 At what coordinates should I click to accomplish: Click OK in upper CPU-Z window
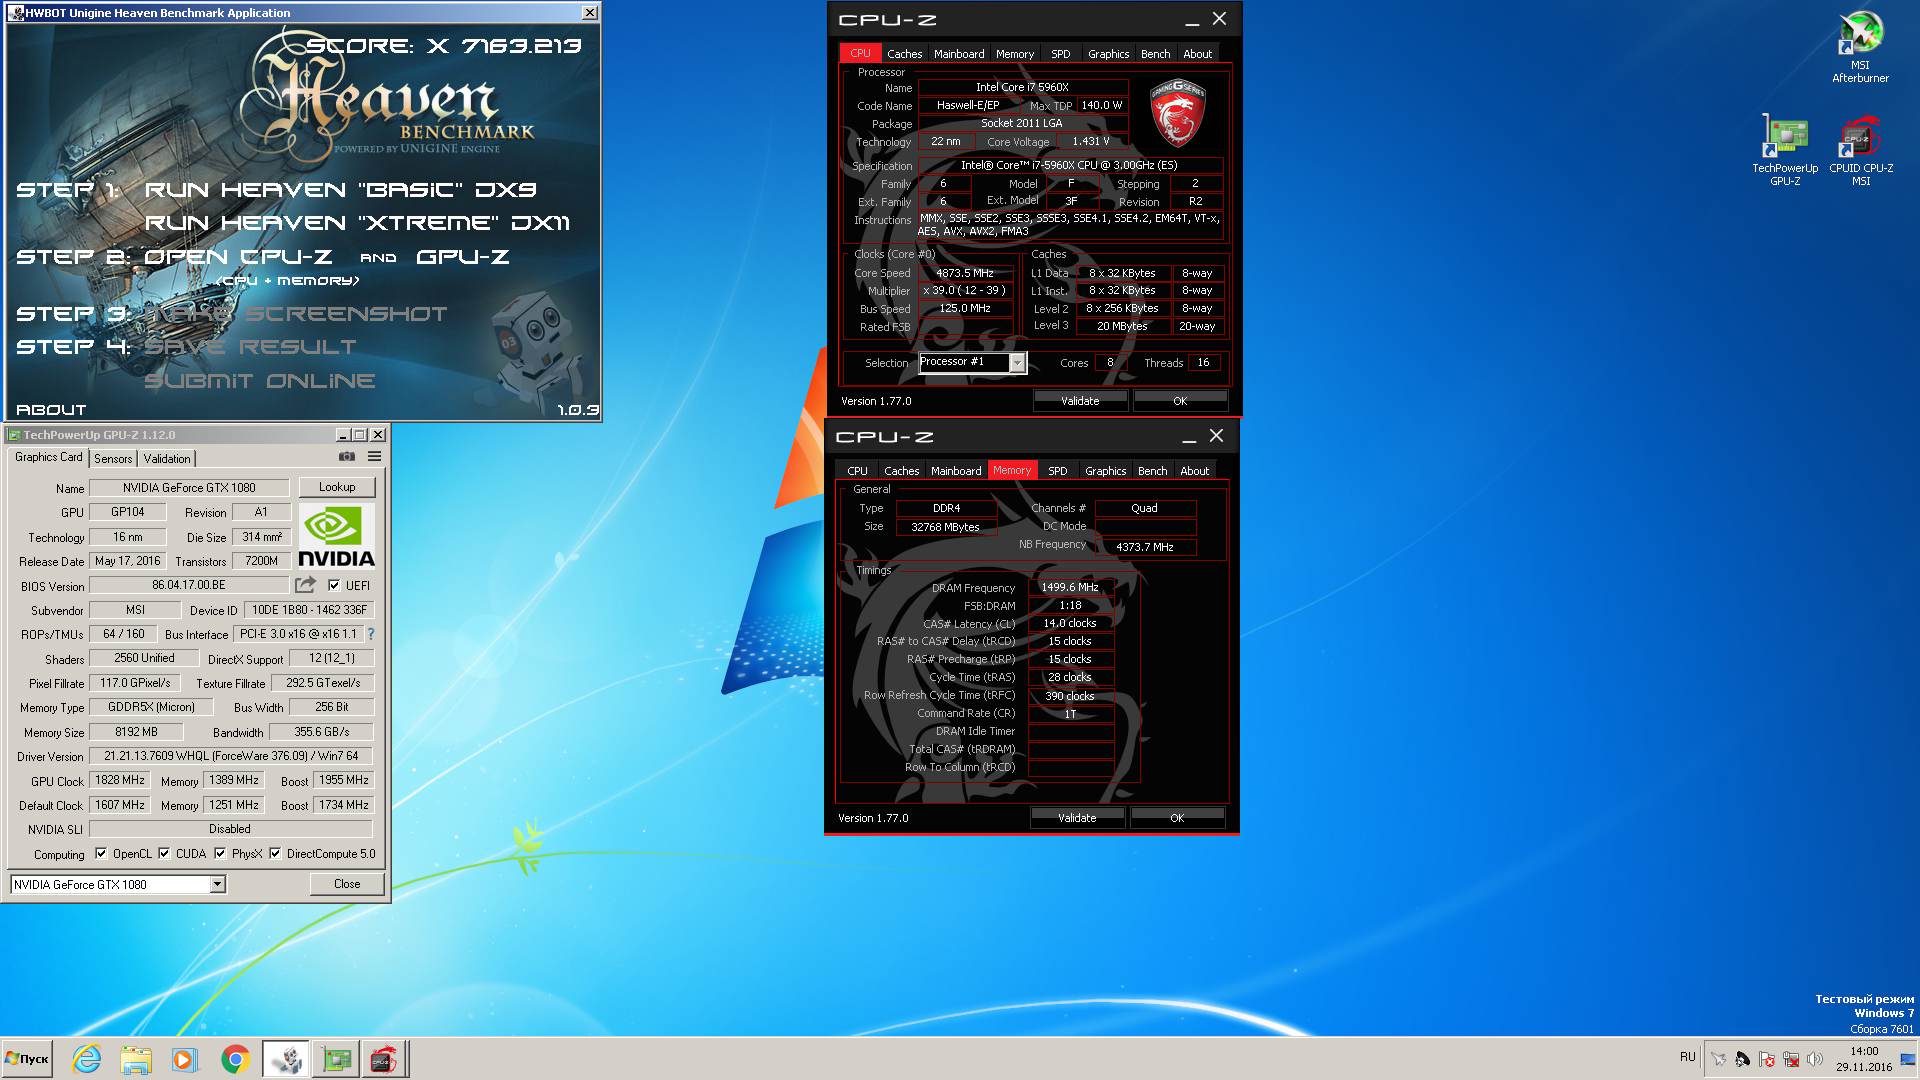click(1180, 401)
